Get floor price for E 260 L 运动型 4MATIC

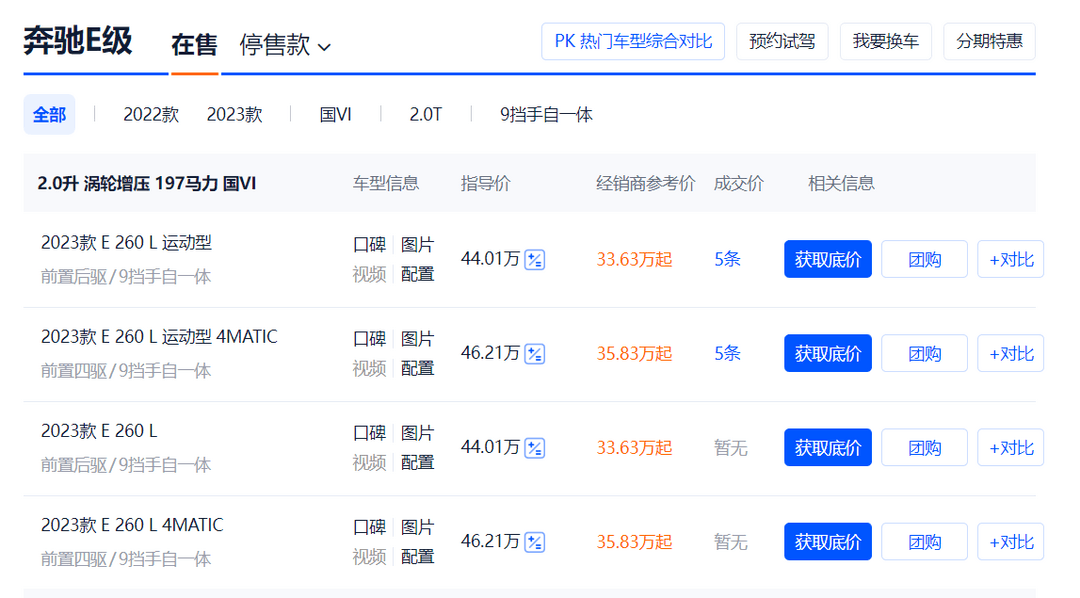828,353
